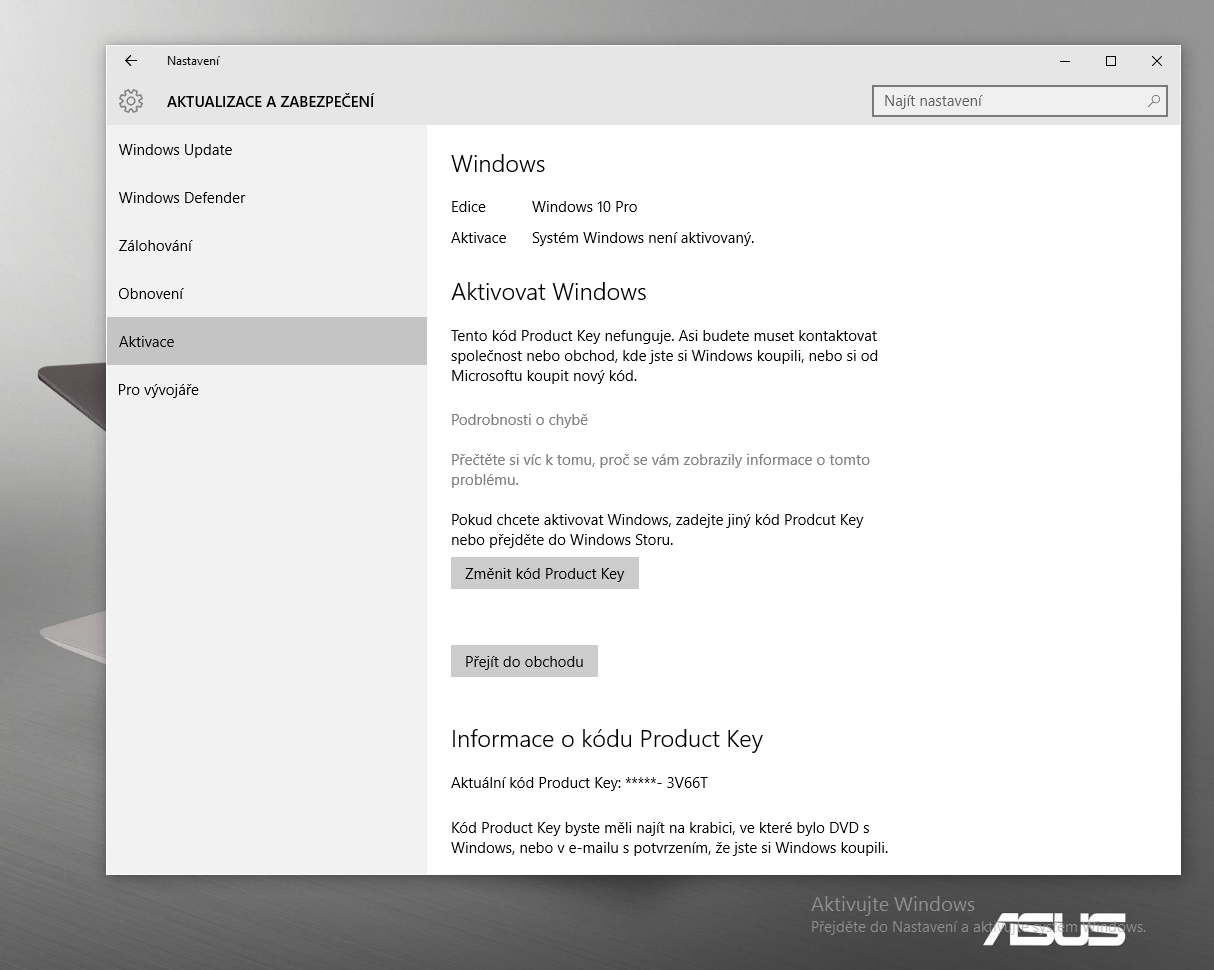Open the Obnovení section

click(x=151, y=294)
